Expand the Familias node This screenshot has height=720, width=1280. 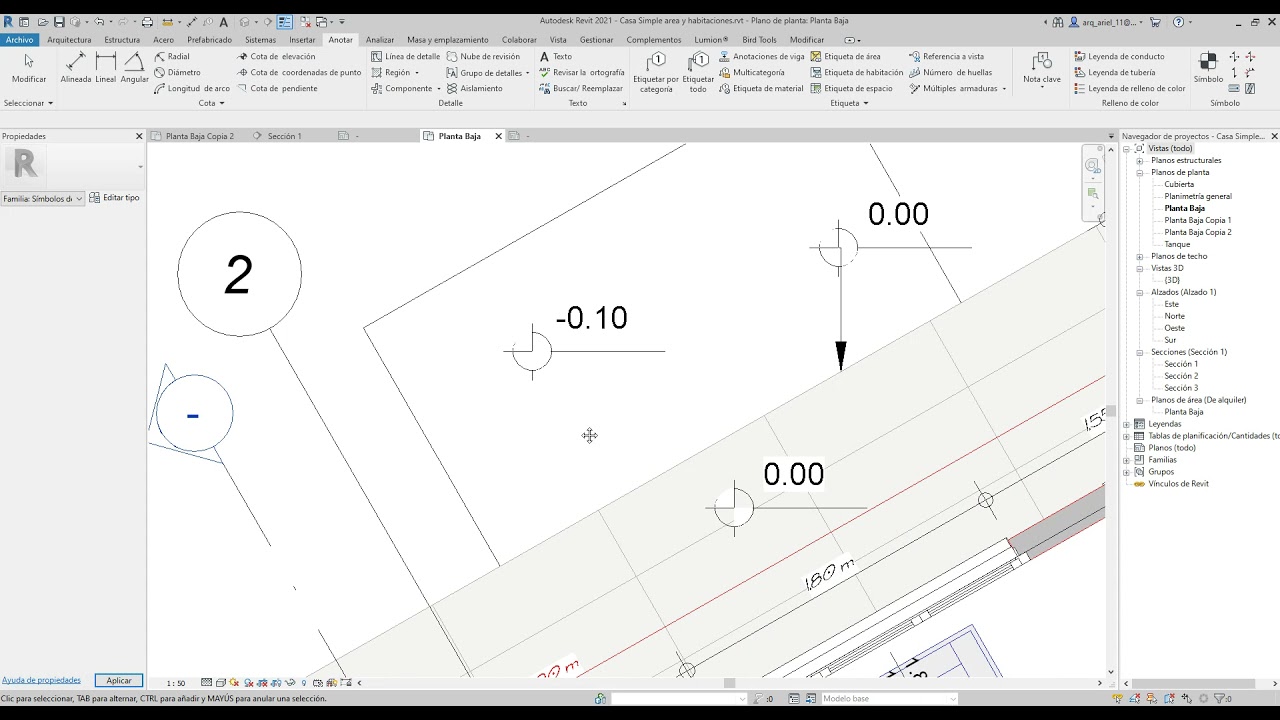point(1127,461)
